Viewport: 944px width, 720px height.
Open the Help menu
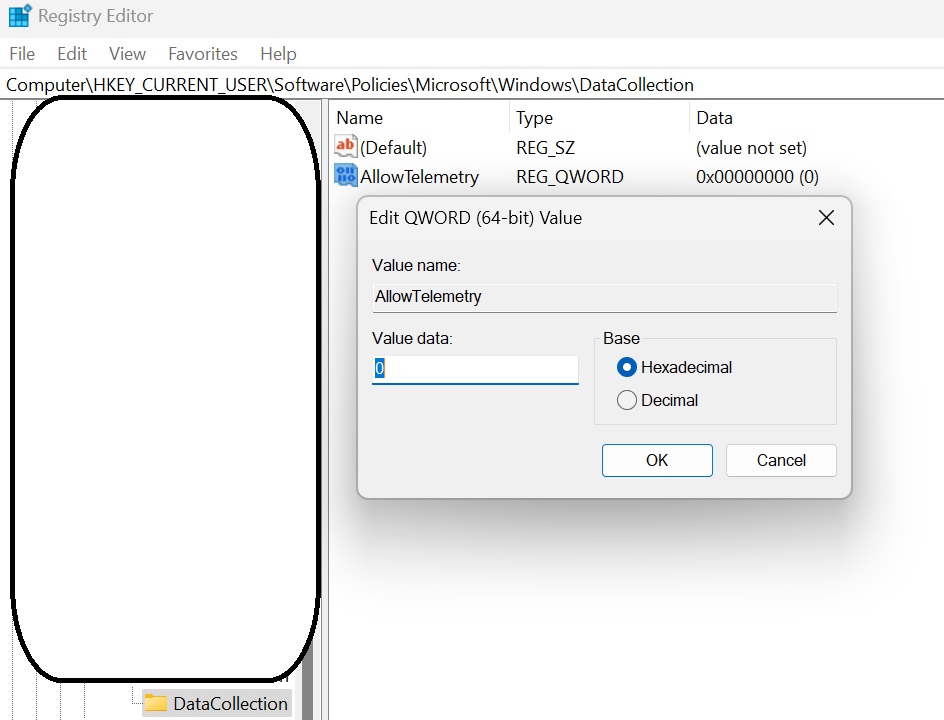click(278, 54)
